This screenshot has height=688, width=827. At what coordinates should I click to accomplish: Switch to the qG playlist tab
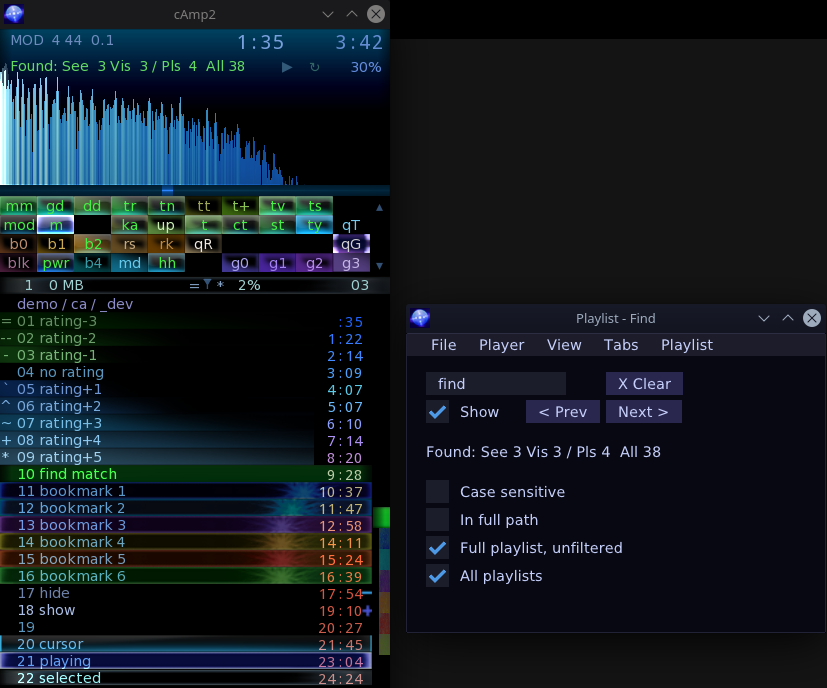pyautogui.click(x=351, y=244)
